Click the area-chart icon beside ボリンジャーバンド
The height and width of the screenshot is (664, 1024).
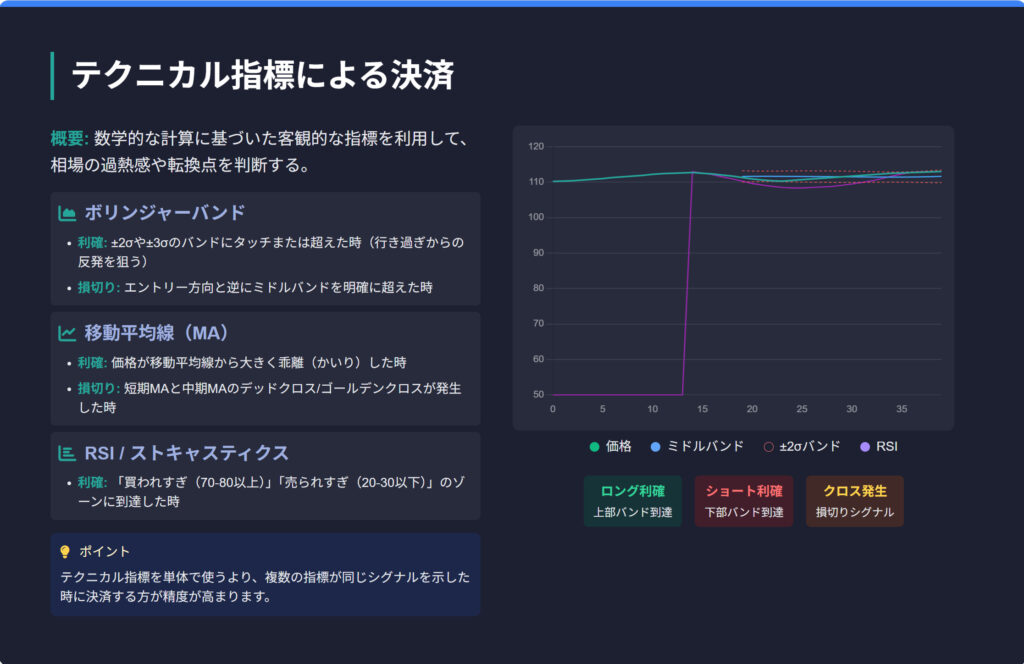point(67,213)
